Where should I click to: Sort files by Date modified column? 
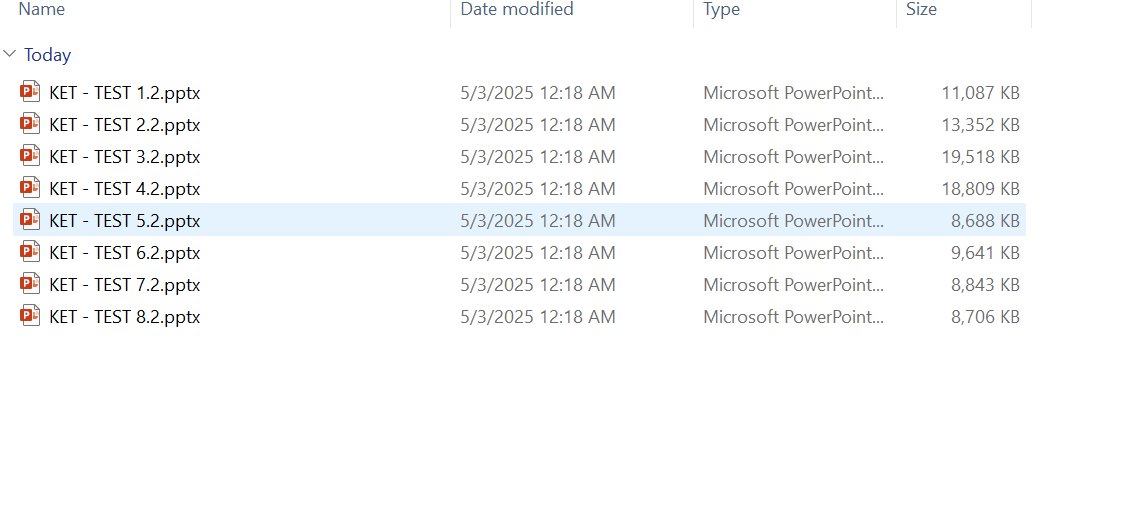point(516,10)
